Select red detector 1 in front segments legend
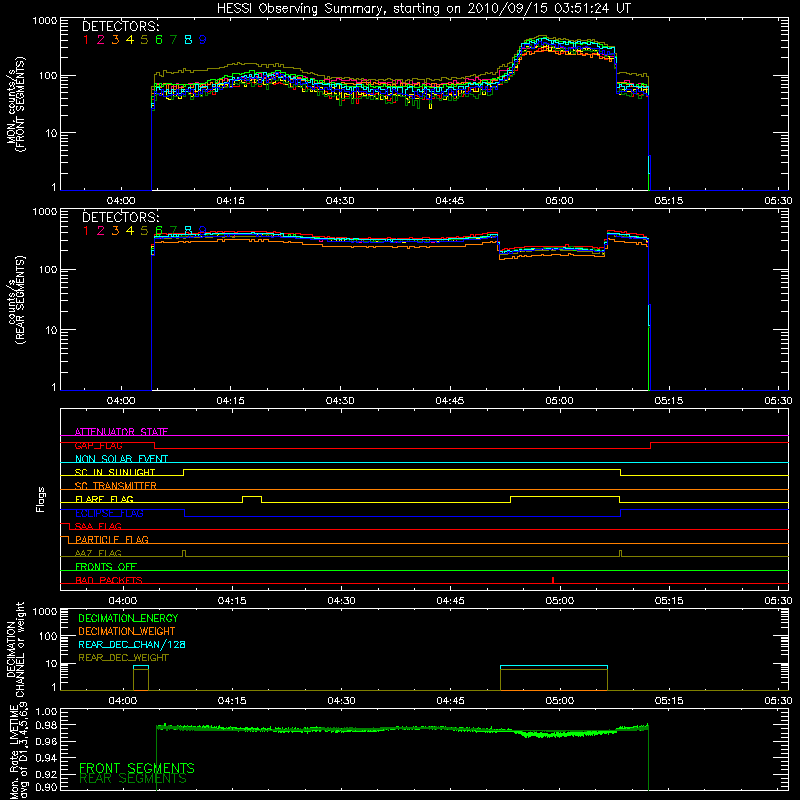800x800 pixels. click(x=86, y=40)
